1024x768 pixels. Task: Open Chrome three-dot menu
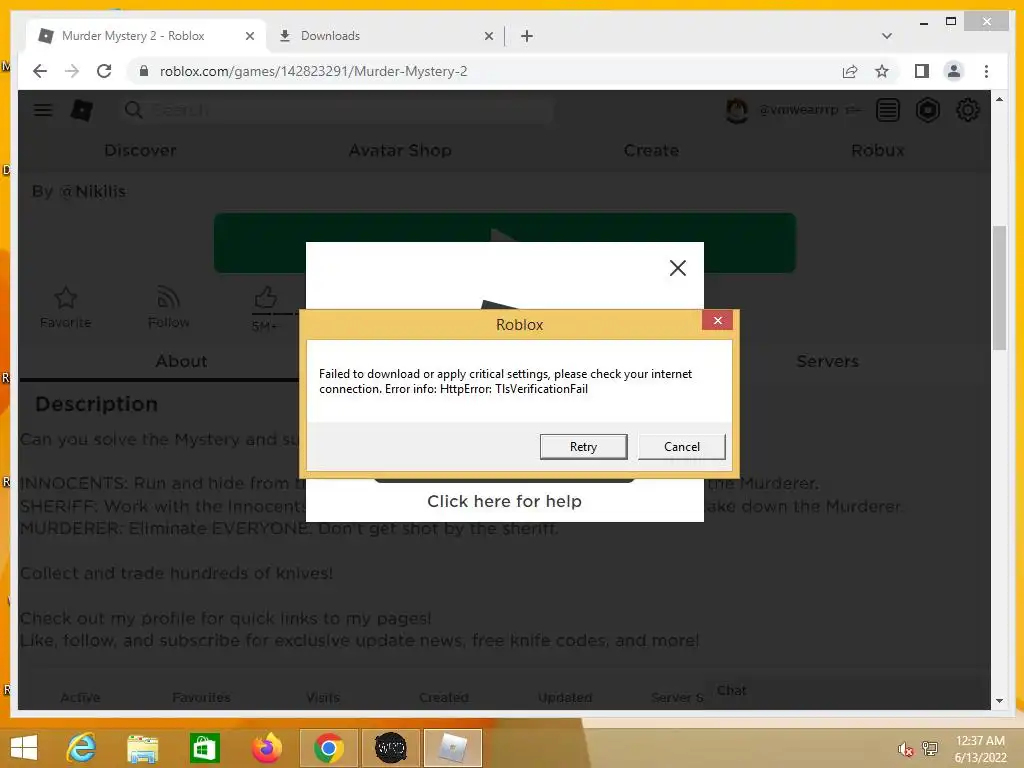pos(986,71)
